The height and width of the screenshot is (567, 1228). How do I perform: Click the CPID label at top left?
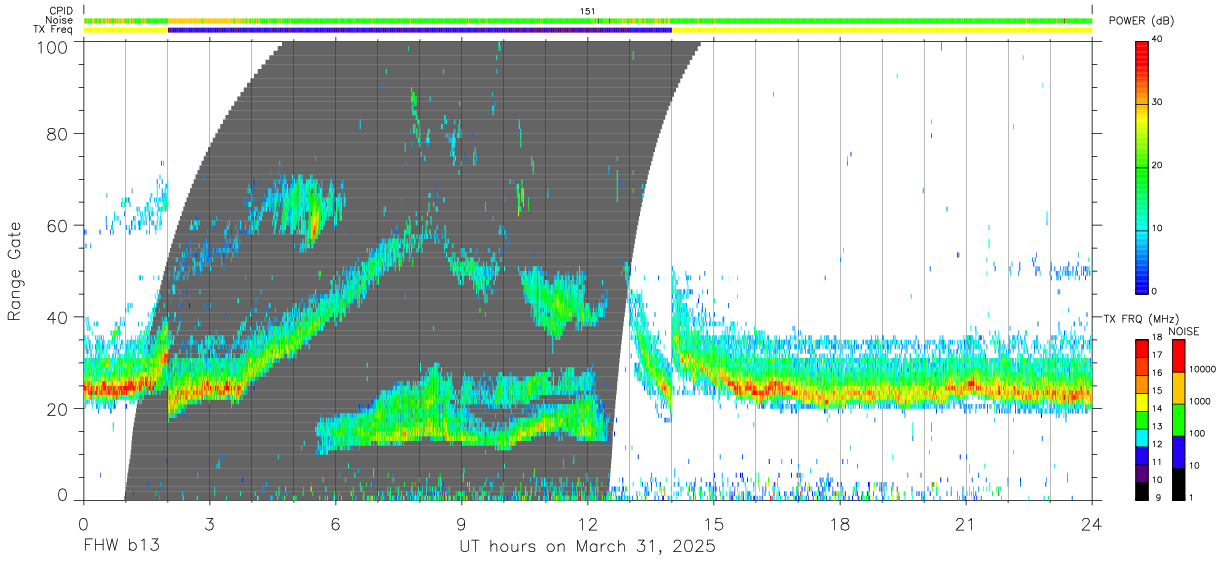tap(61, 11)
